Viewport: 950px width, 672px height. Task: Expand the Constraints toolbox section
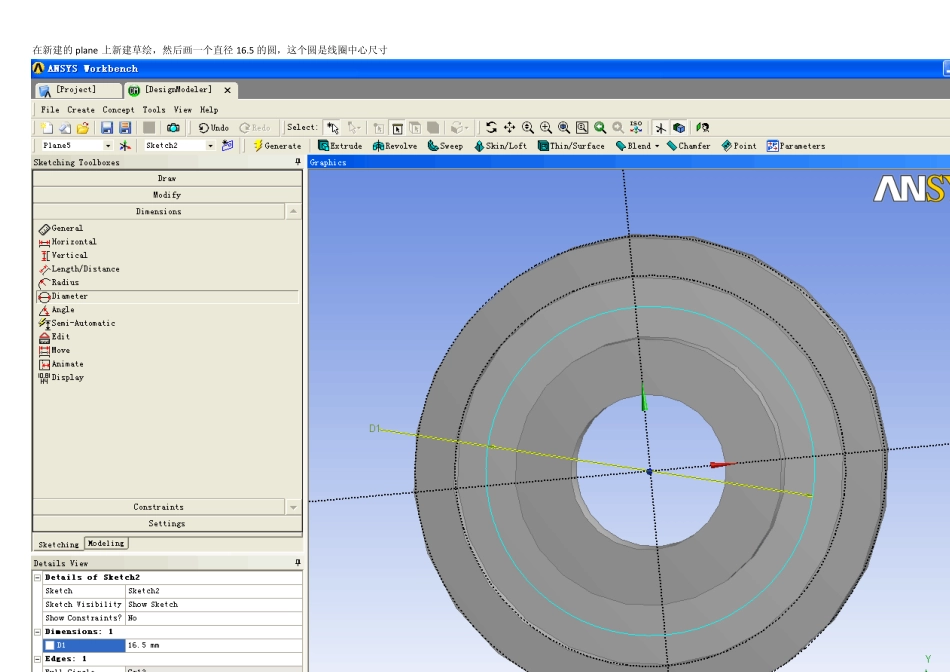(x=160, y=507)
